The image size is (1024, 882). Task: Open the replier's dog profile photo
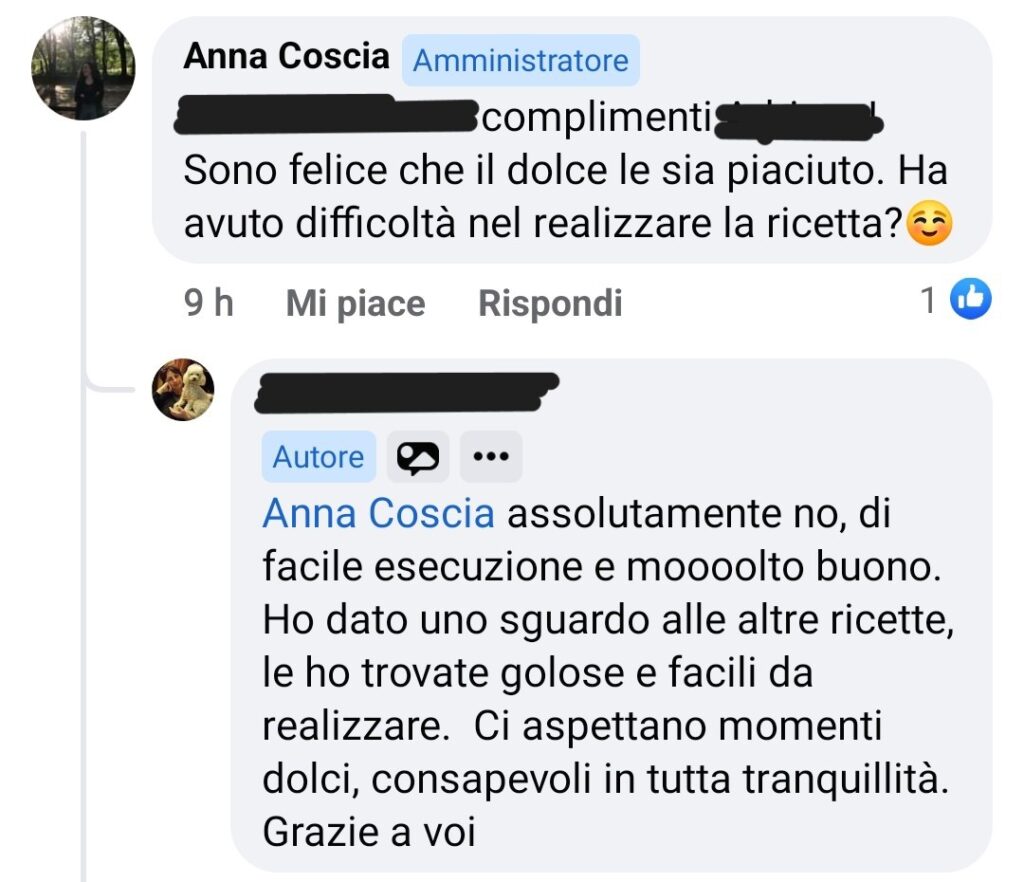(183, 390)
